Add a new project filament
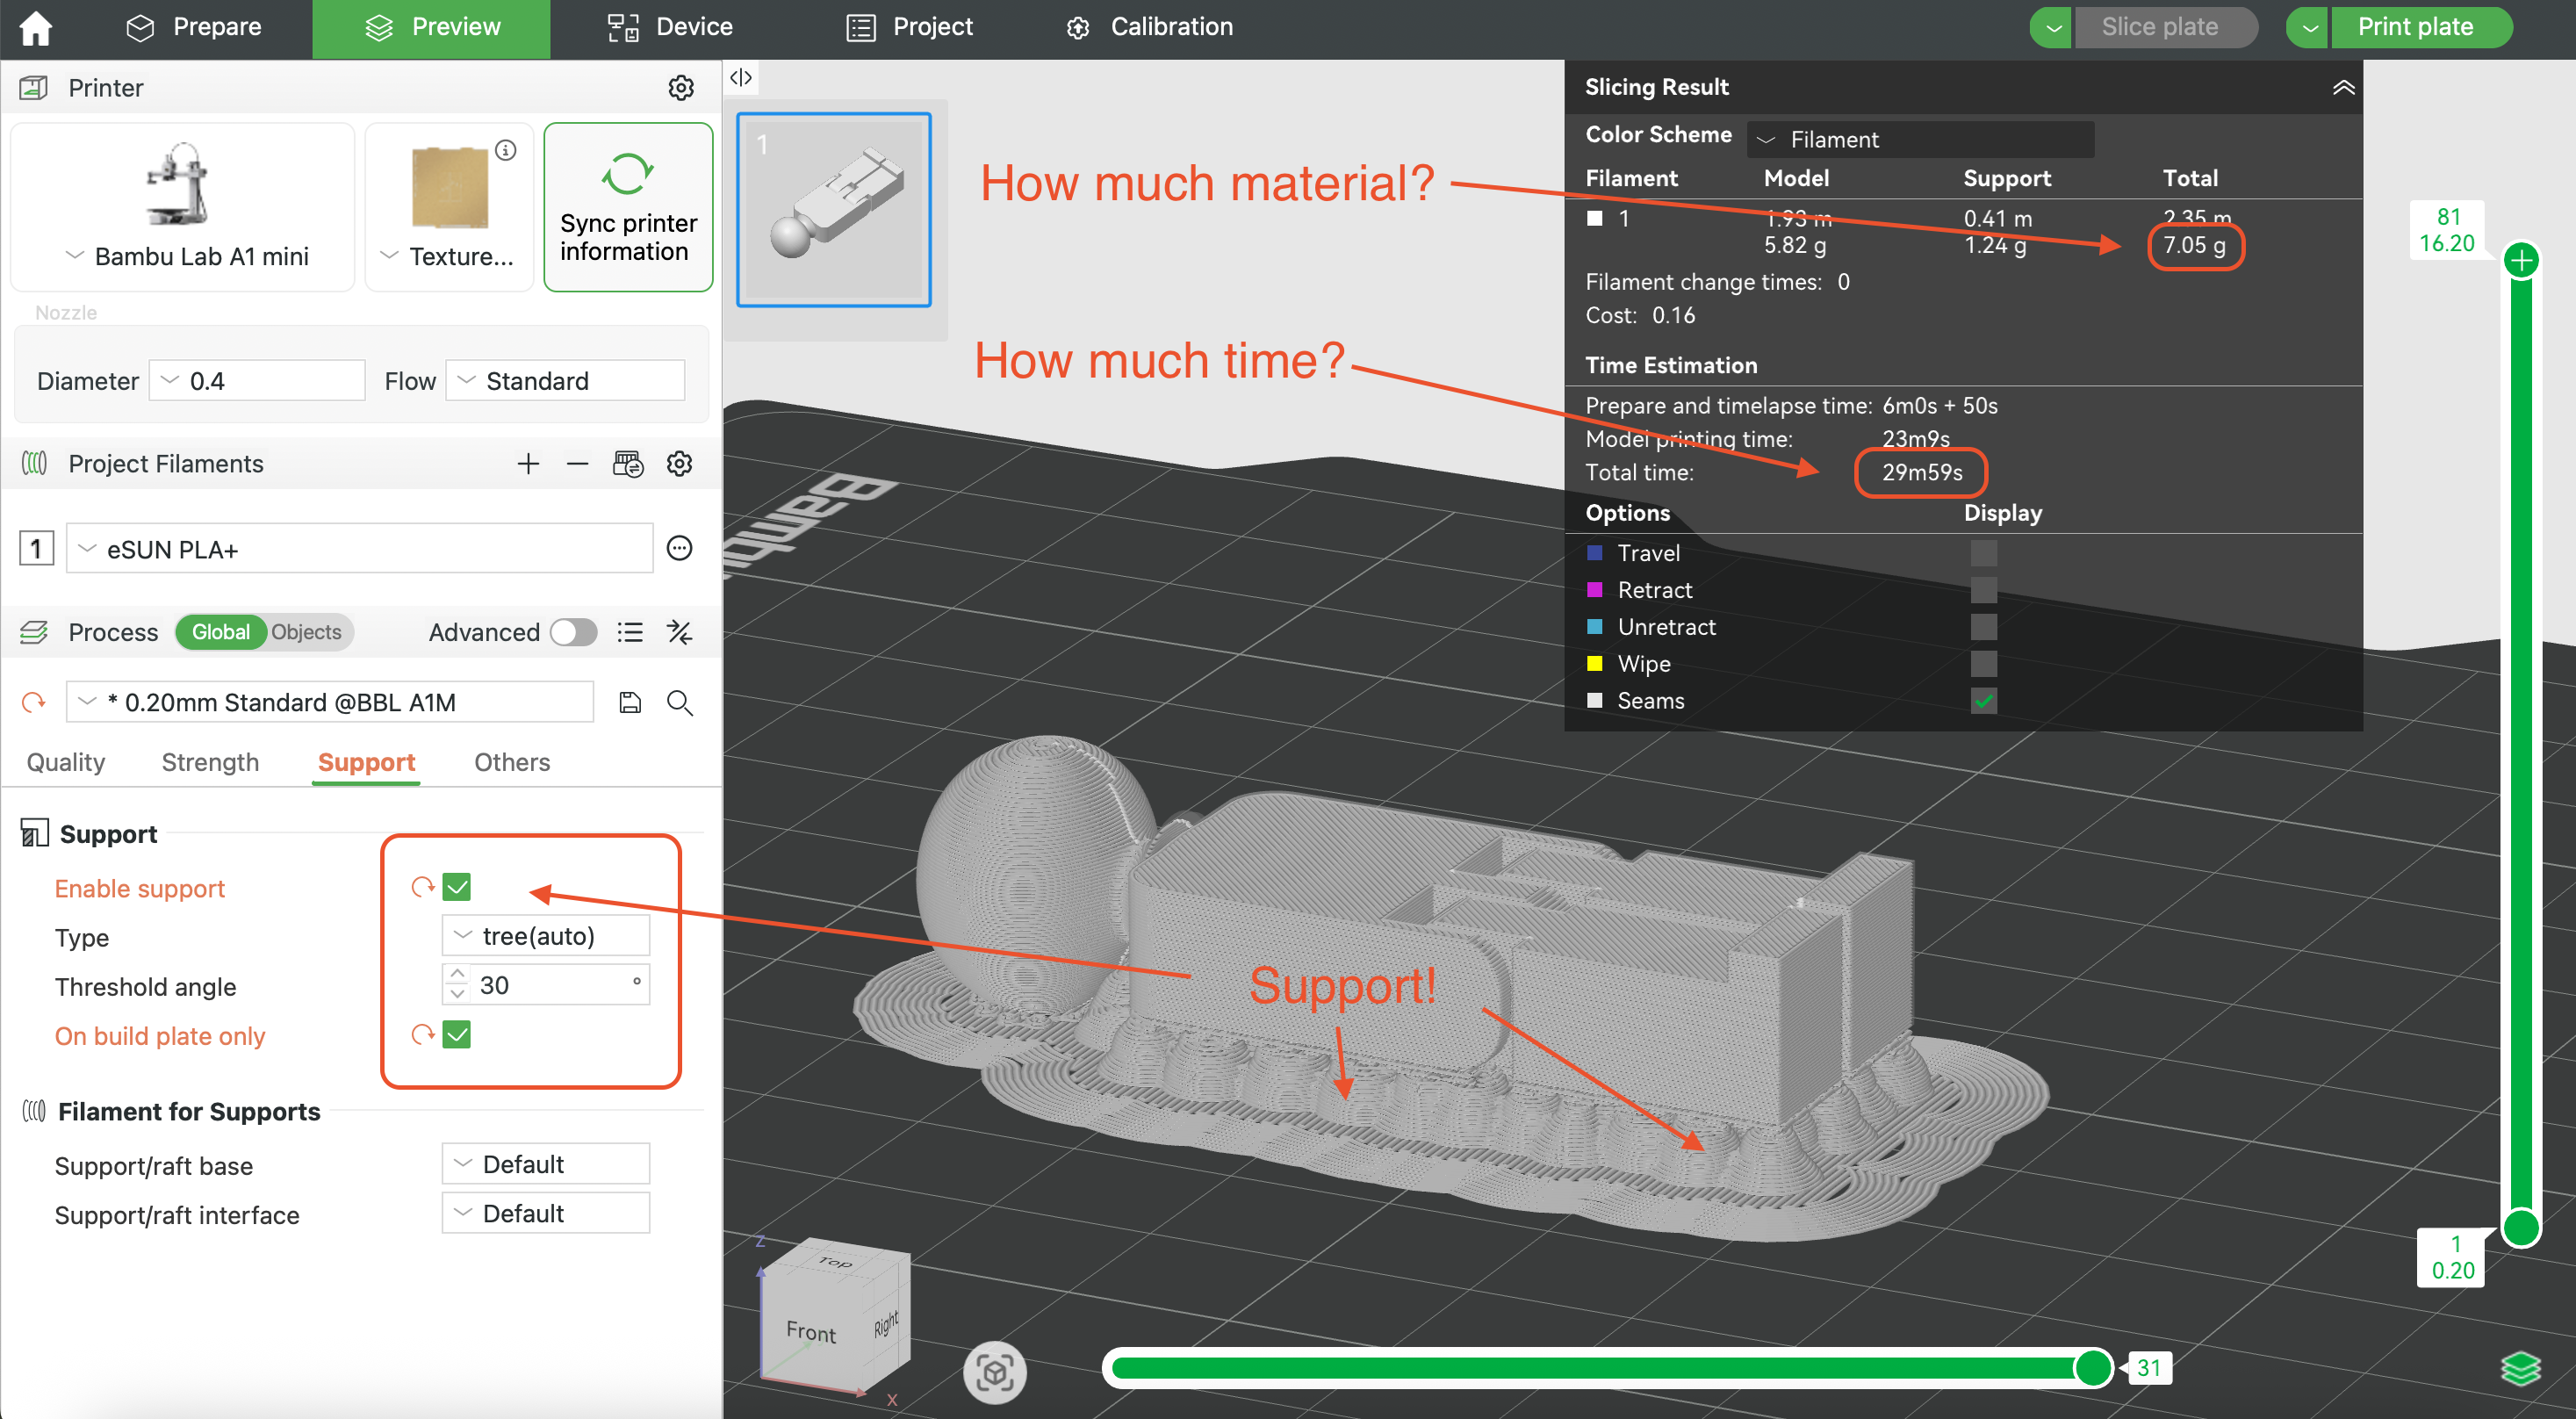 coord(528,464)
